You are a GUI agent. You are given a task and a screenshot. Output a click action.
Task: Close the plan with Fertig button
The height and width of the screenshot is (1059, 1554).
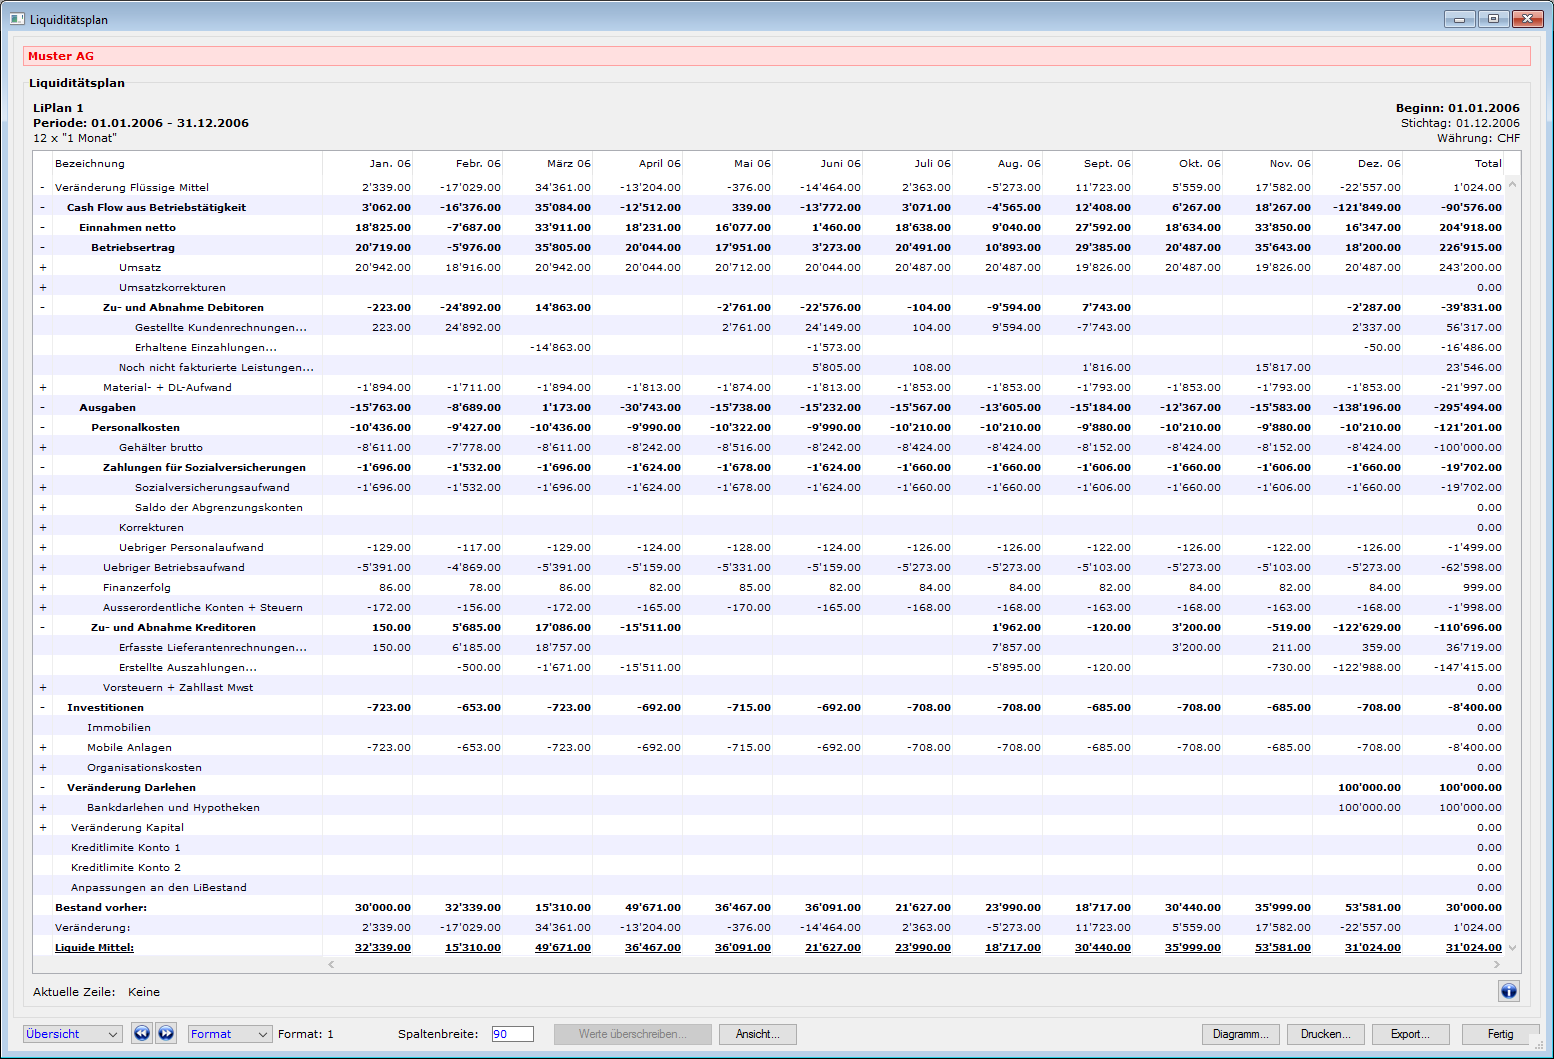pyautogui.click(x=1500, y=1034)
